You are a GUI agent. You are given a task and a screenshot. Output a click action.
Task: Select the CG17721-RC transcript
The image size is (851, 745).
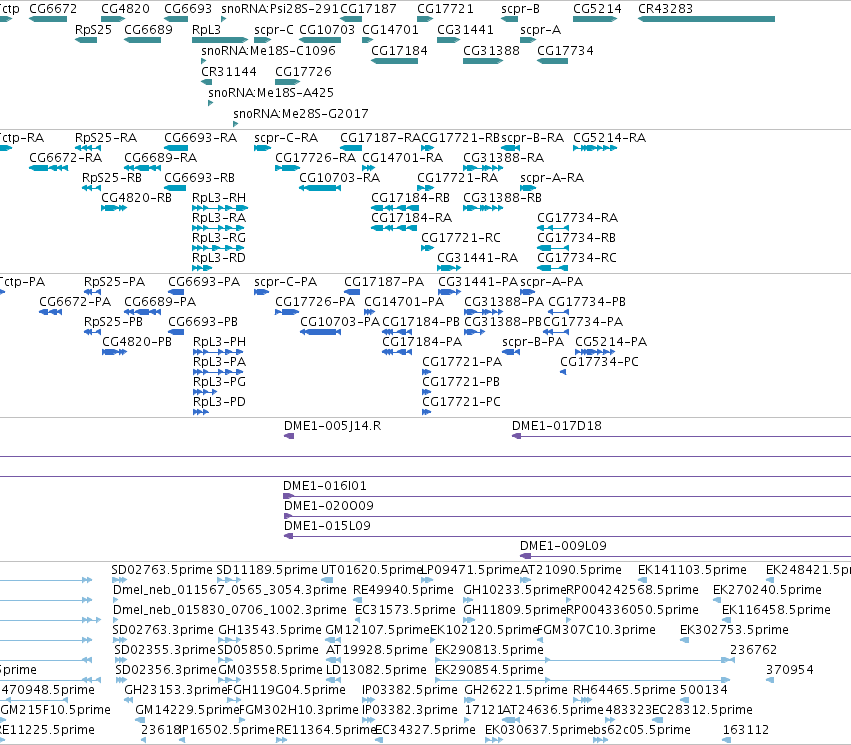point(427,248)
